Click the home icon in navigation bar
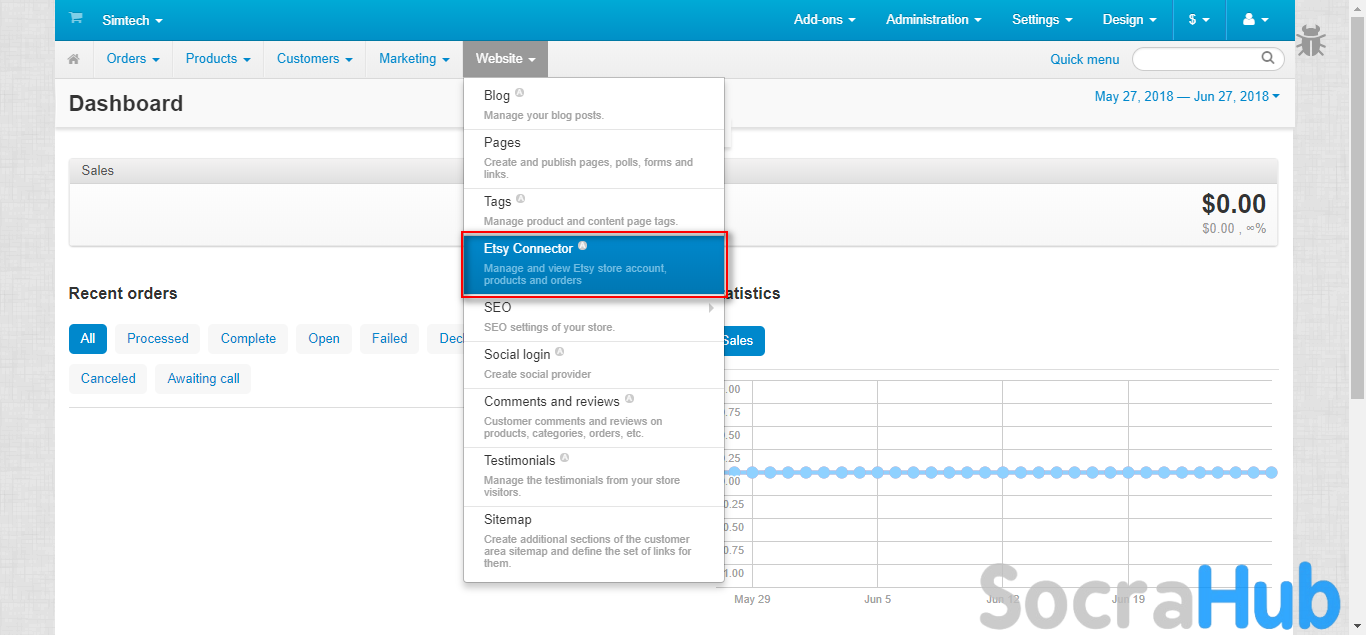The height and width of the screenshot is (635, 1366). [74, 59]
